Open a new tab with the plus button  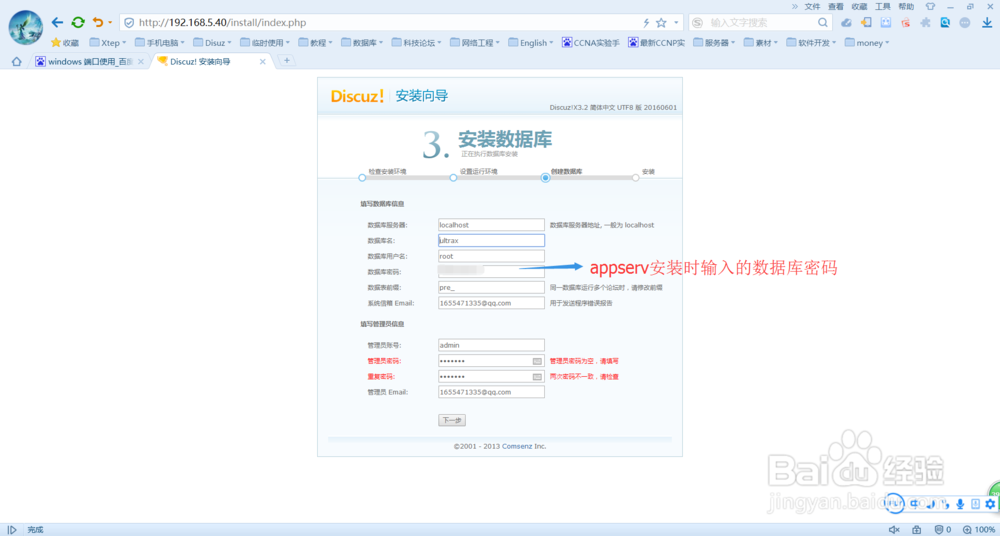click(x=287, y=61)
